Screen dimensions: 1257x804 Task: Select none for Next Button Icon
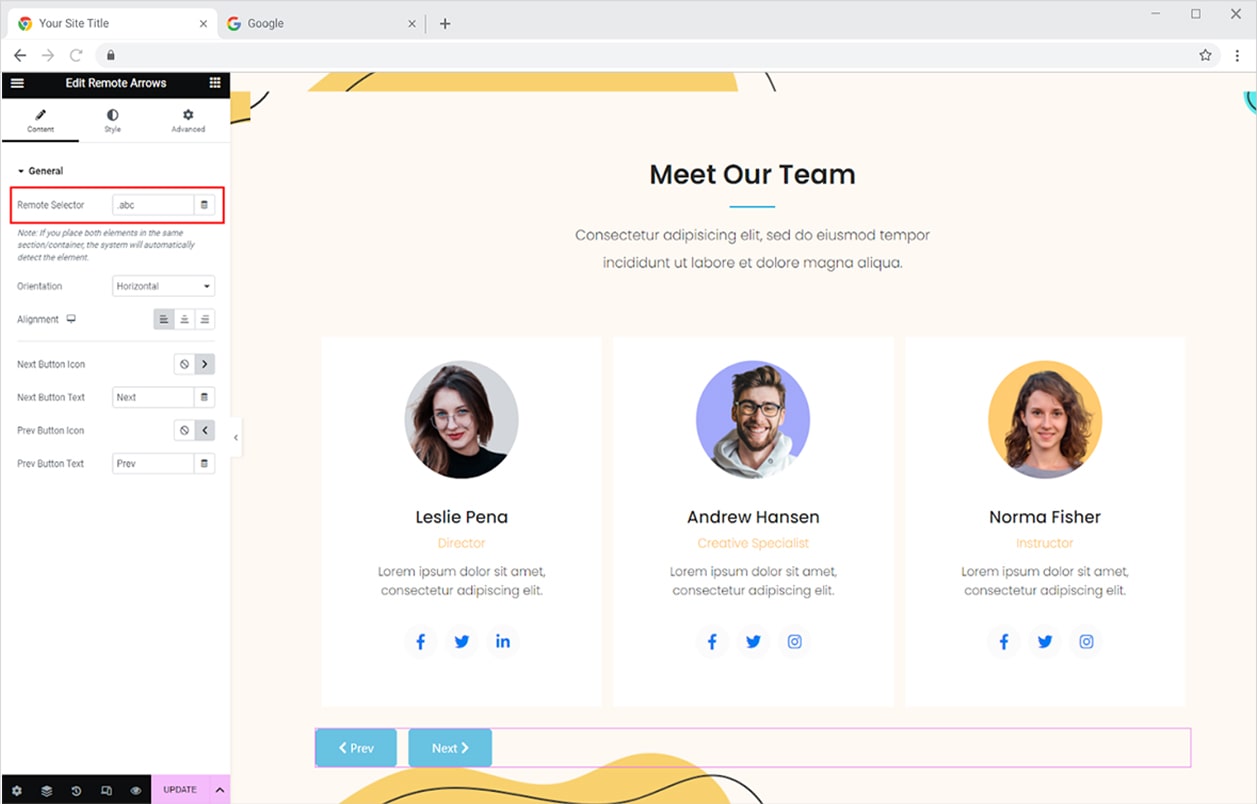[x=184, y=365]
